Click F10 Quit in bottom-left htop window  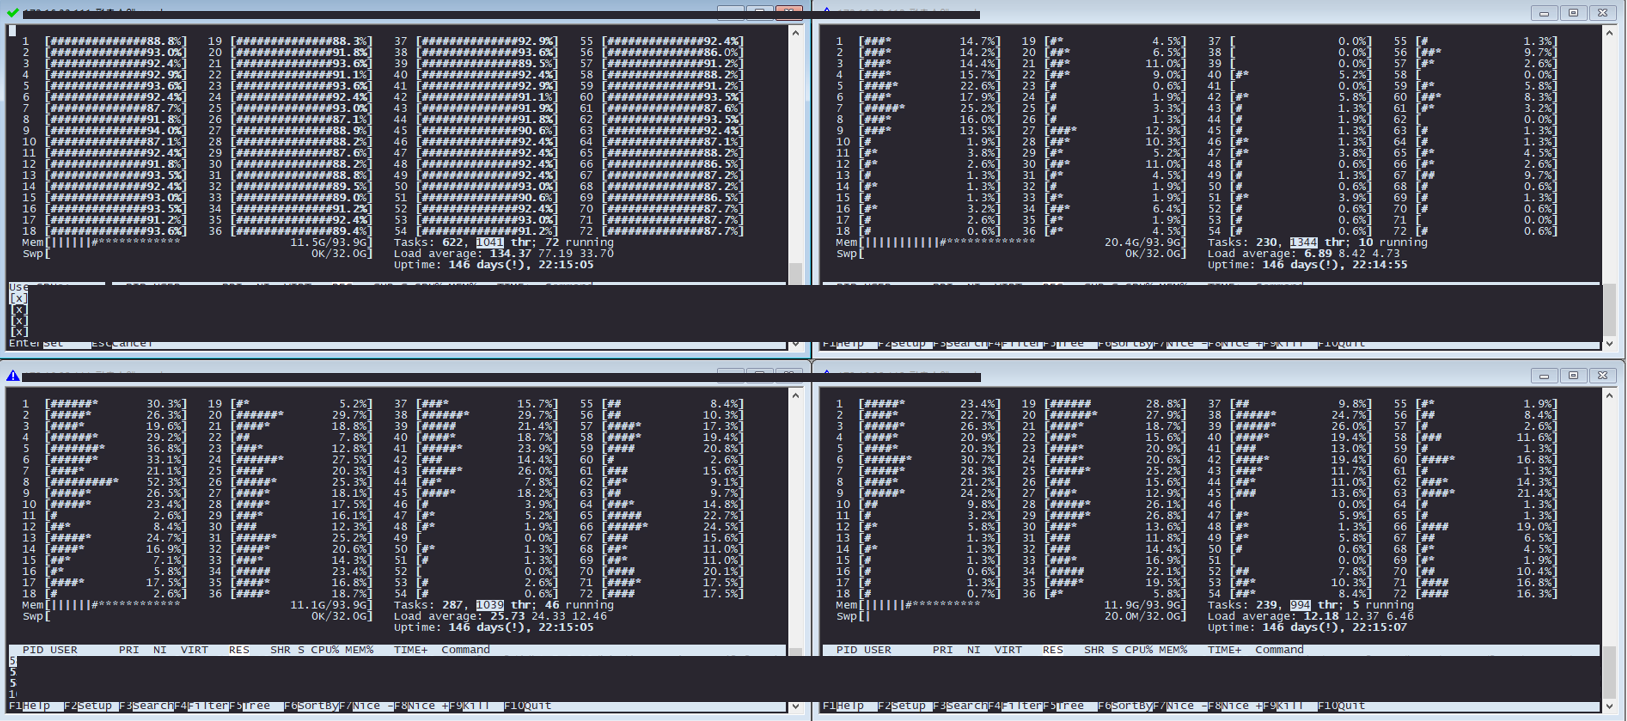point(528,706)
